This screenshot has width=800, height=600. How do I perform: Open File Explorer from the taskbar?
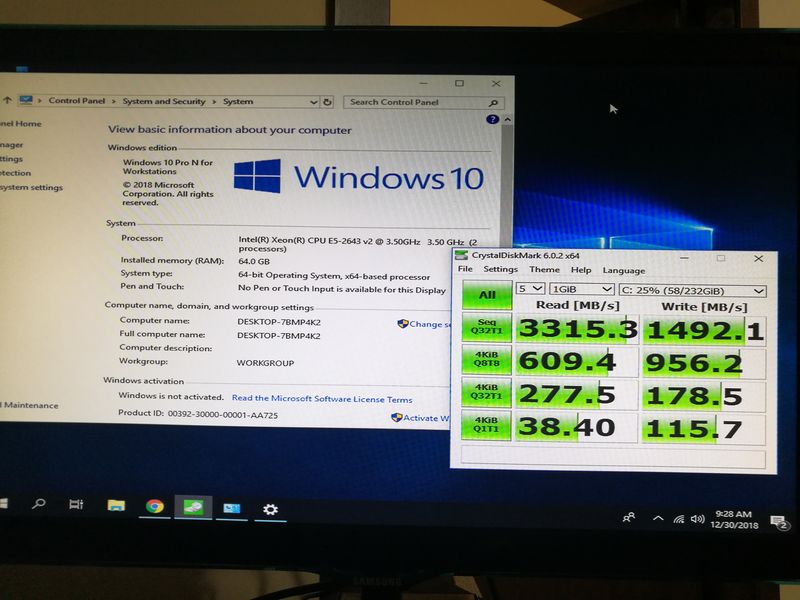(x=116, y=506)
